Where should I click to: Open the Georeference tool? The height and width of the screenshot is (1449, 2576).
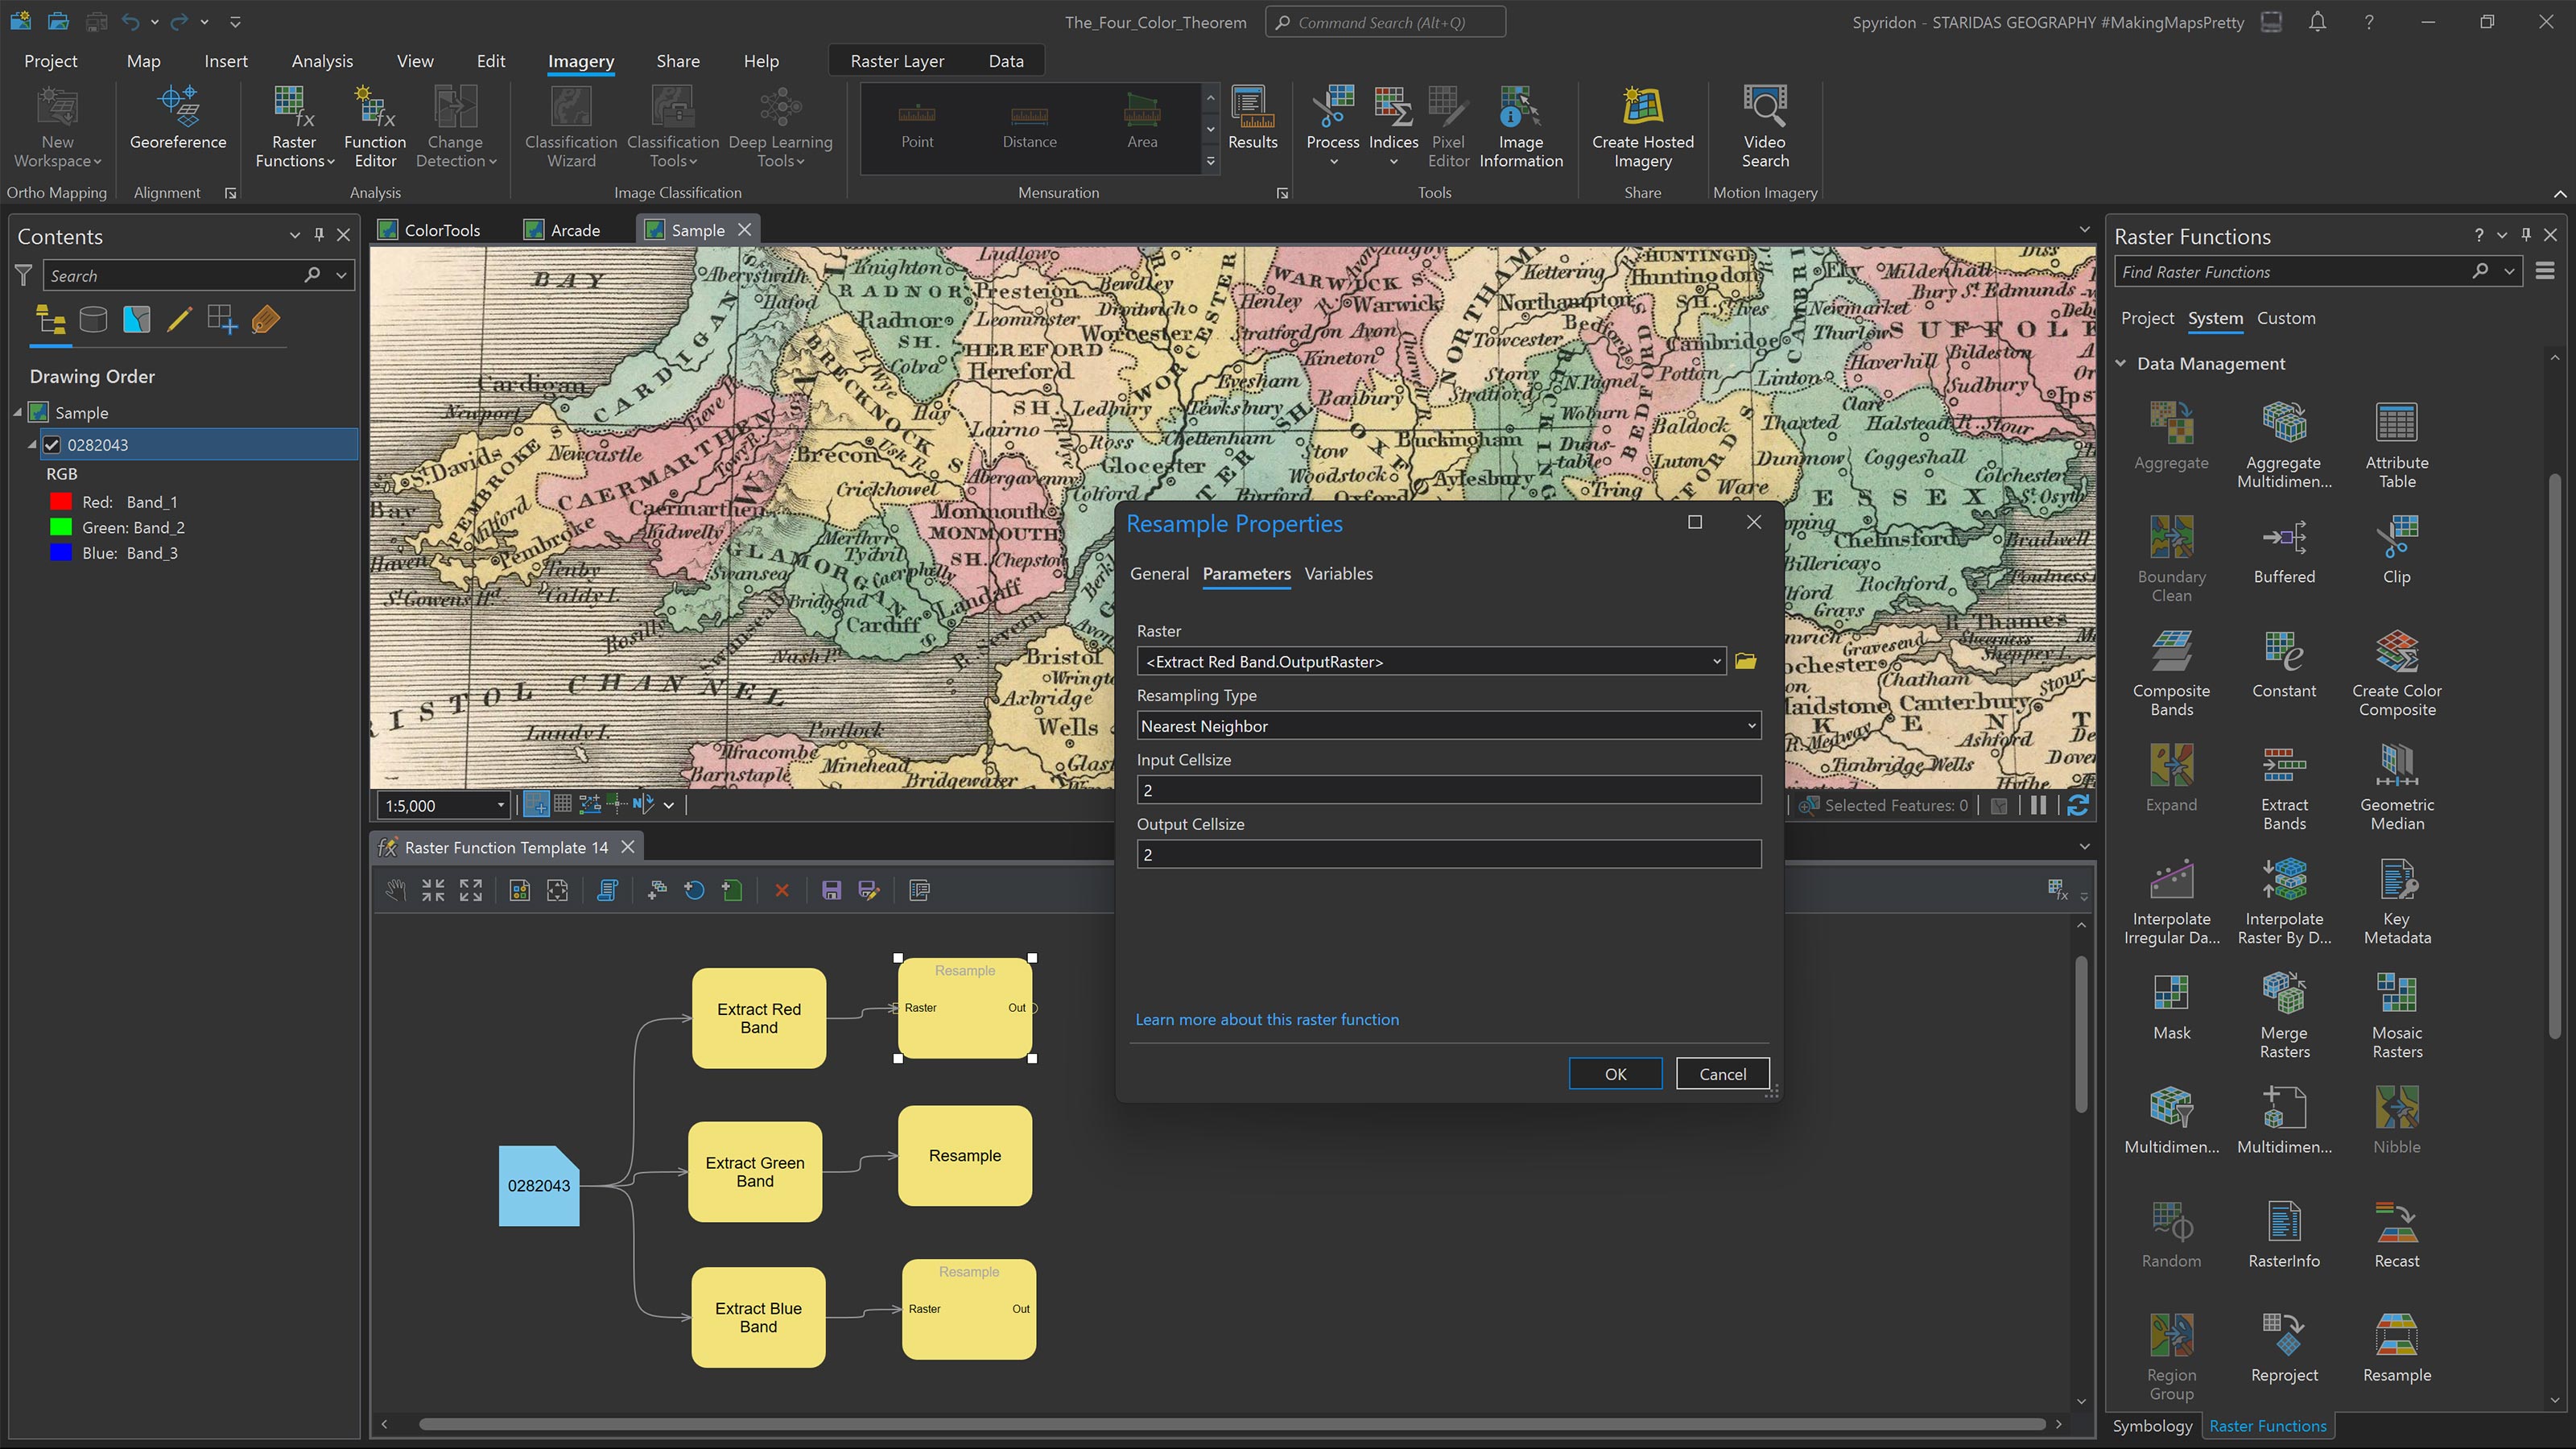pos(178,118)
